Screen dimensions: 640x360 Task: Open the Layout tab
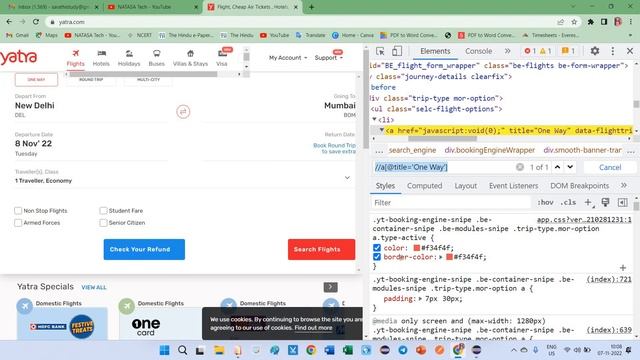click(466, 186)
